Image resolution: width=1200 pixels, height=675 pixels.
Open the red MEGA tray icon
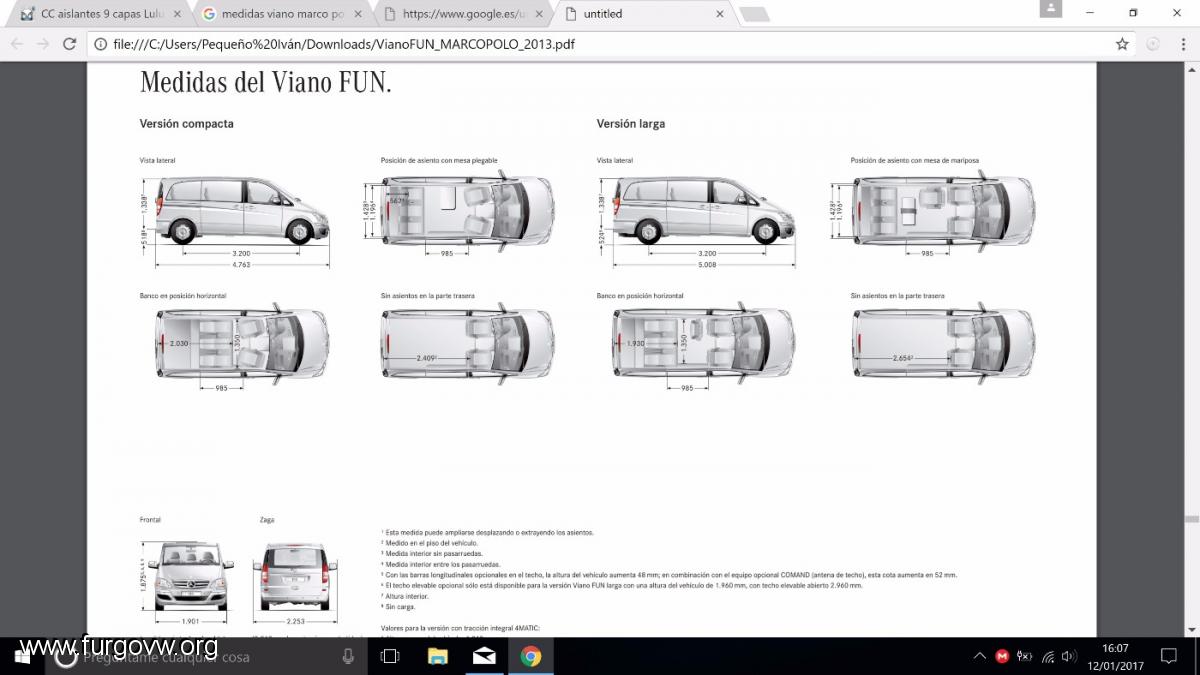point(1002,657)
